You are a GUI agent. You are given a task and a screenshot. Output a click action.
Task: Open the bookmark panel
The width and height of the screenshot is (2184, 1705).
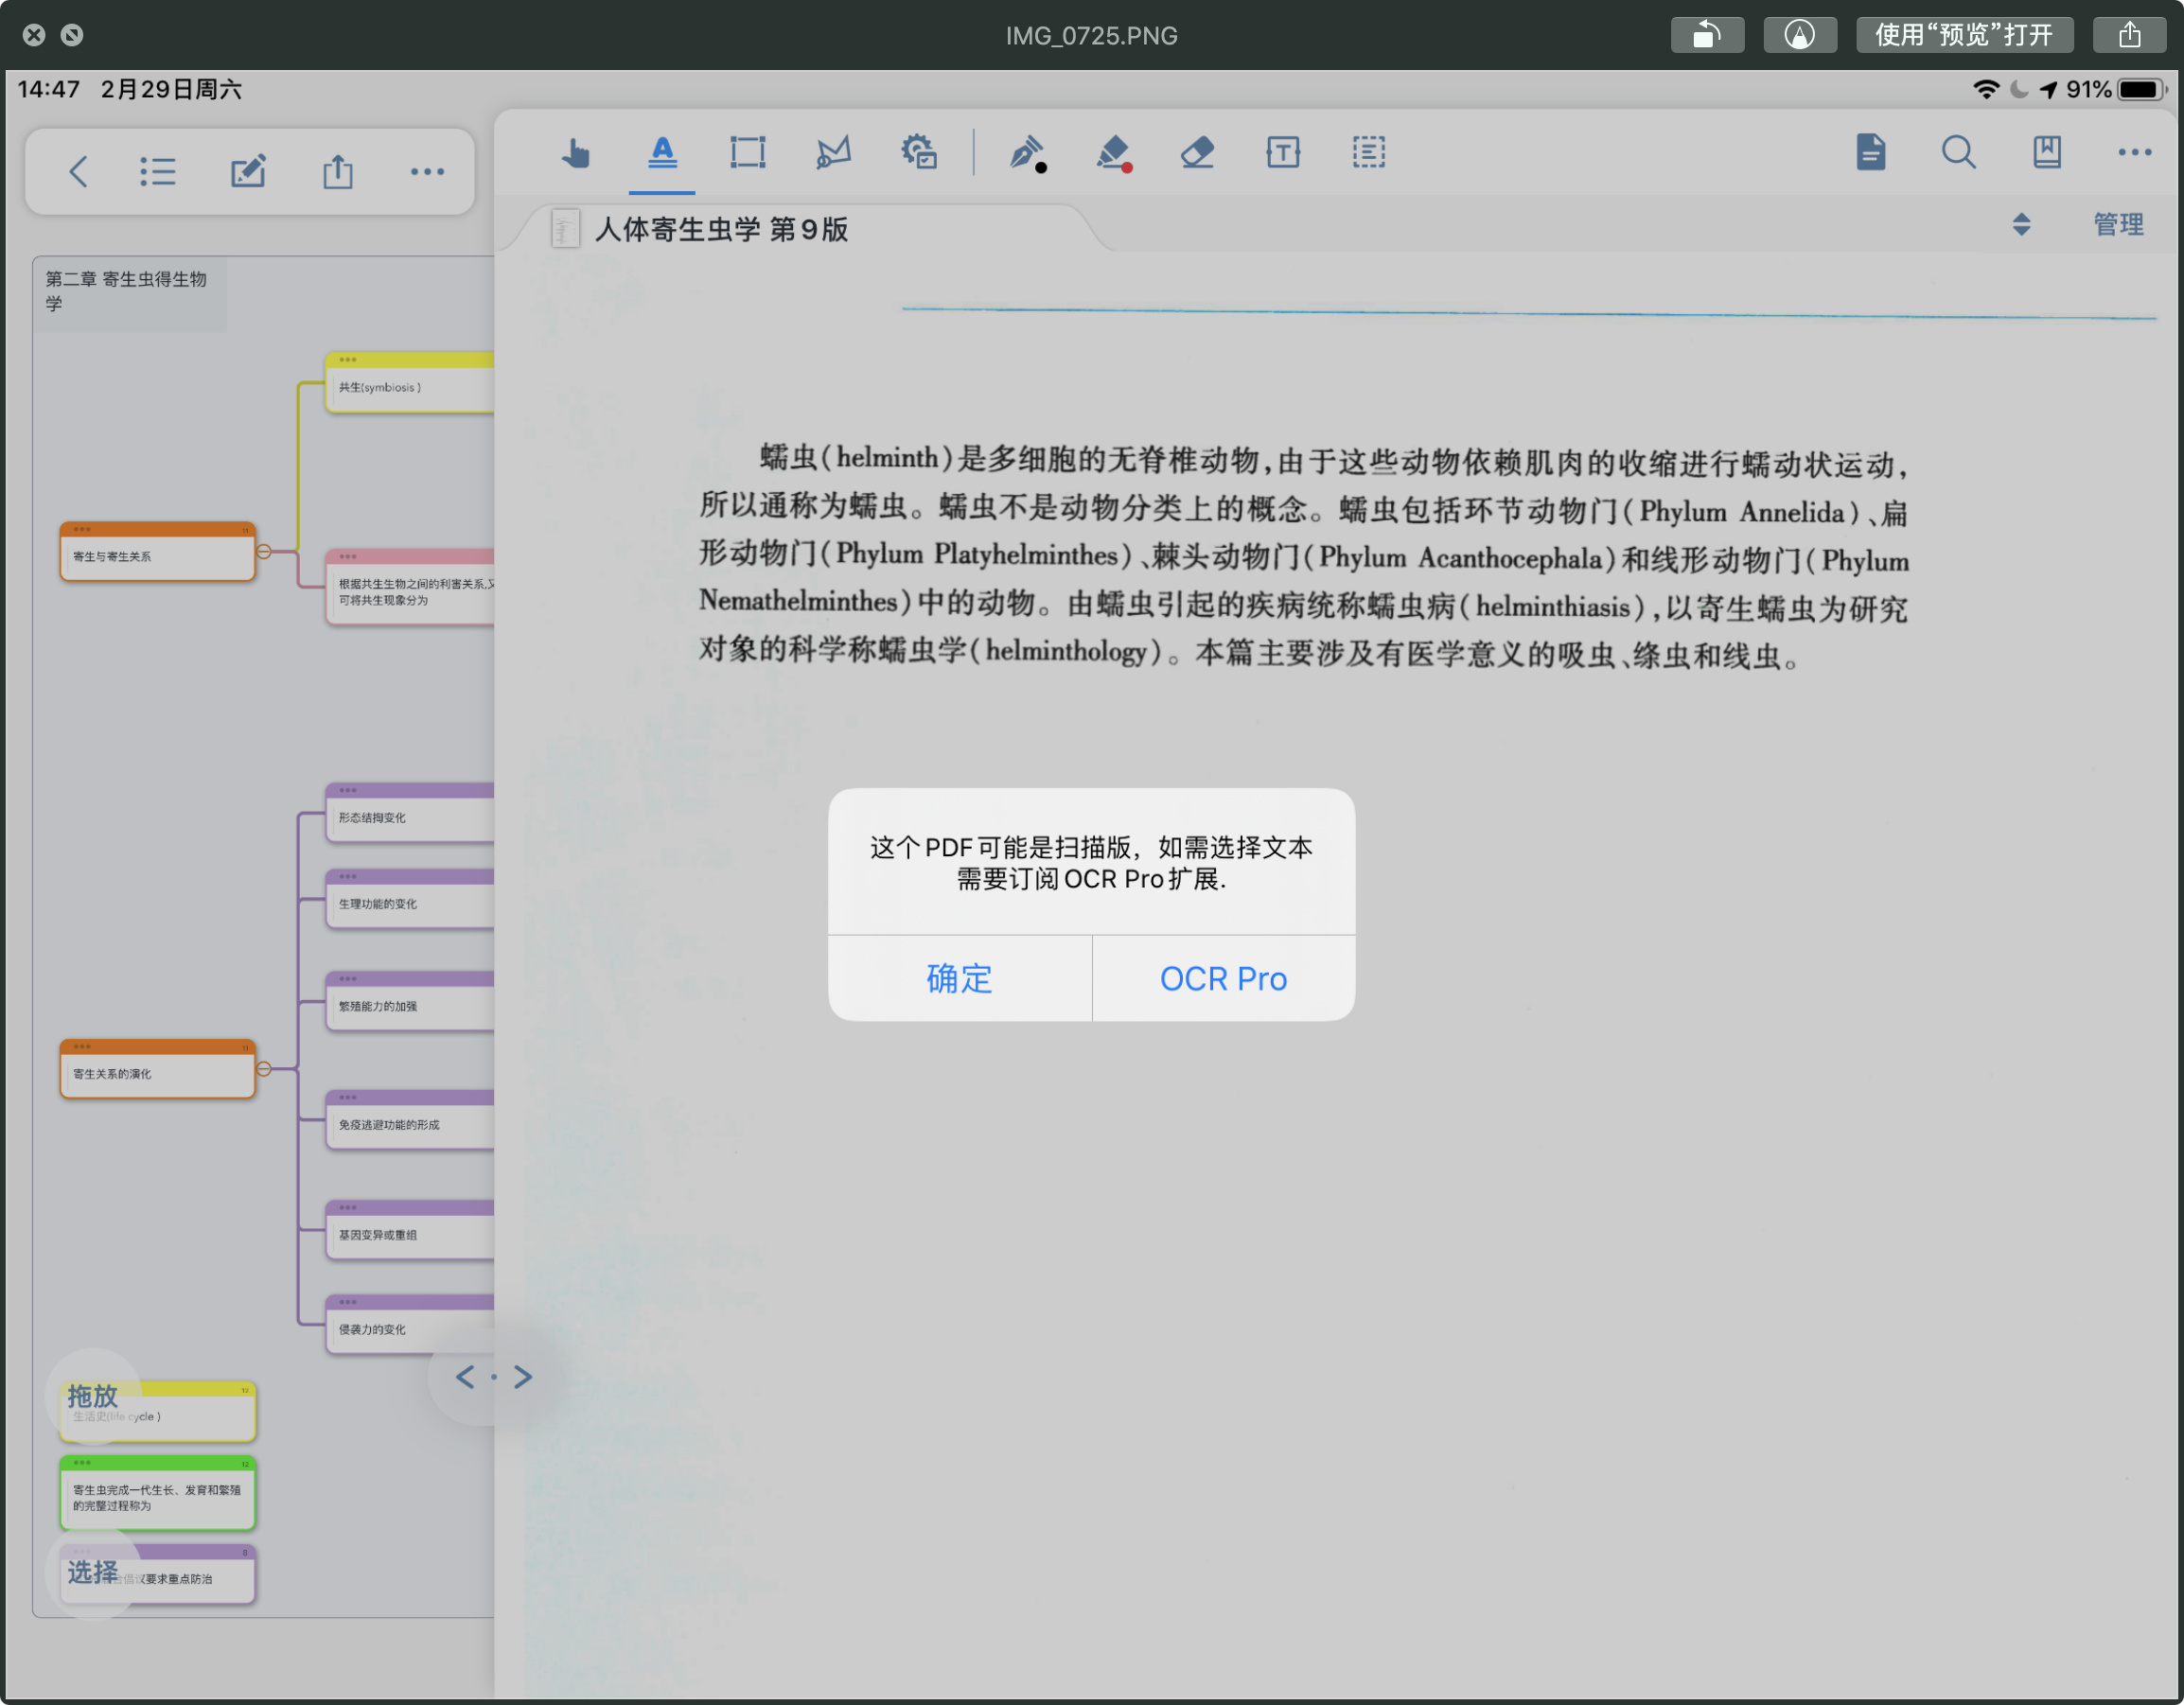2047,153
